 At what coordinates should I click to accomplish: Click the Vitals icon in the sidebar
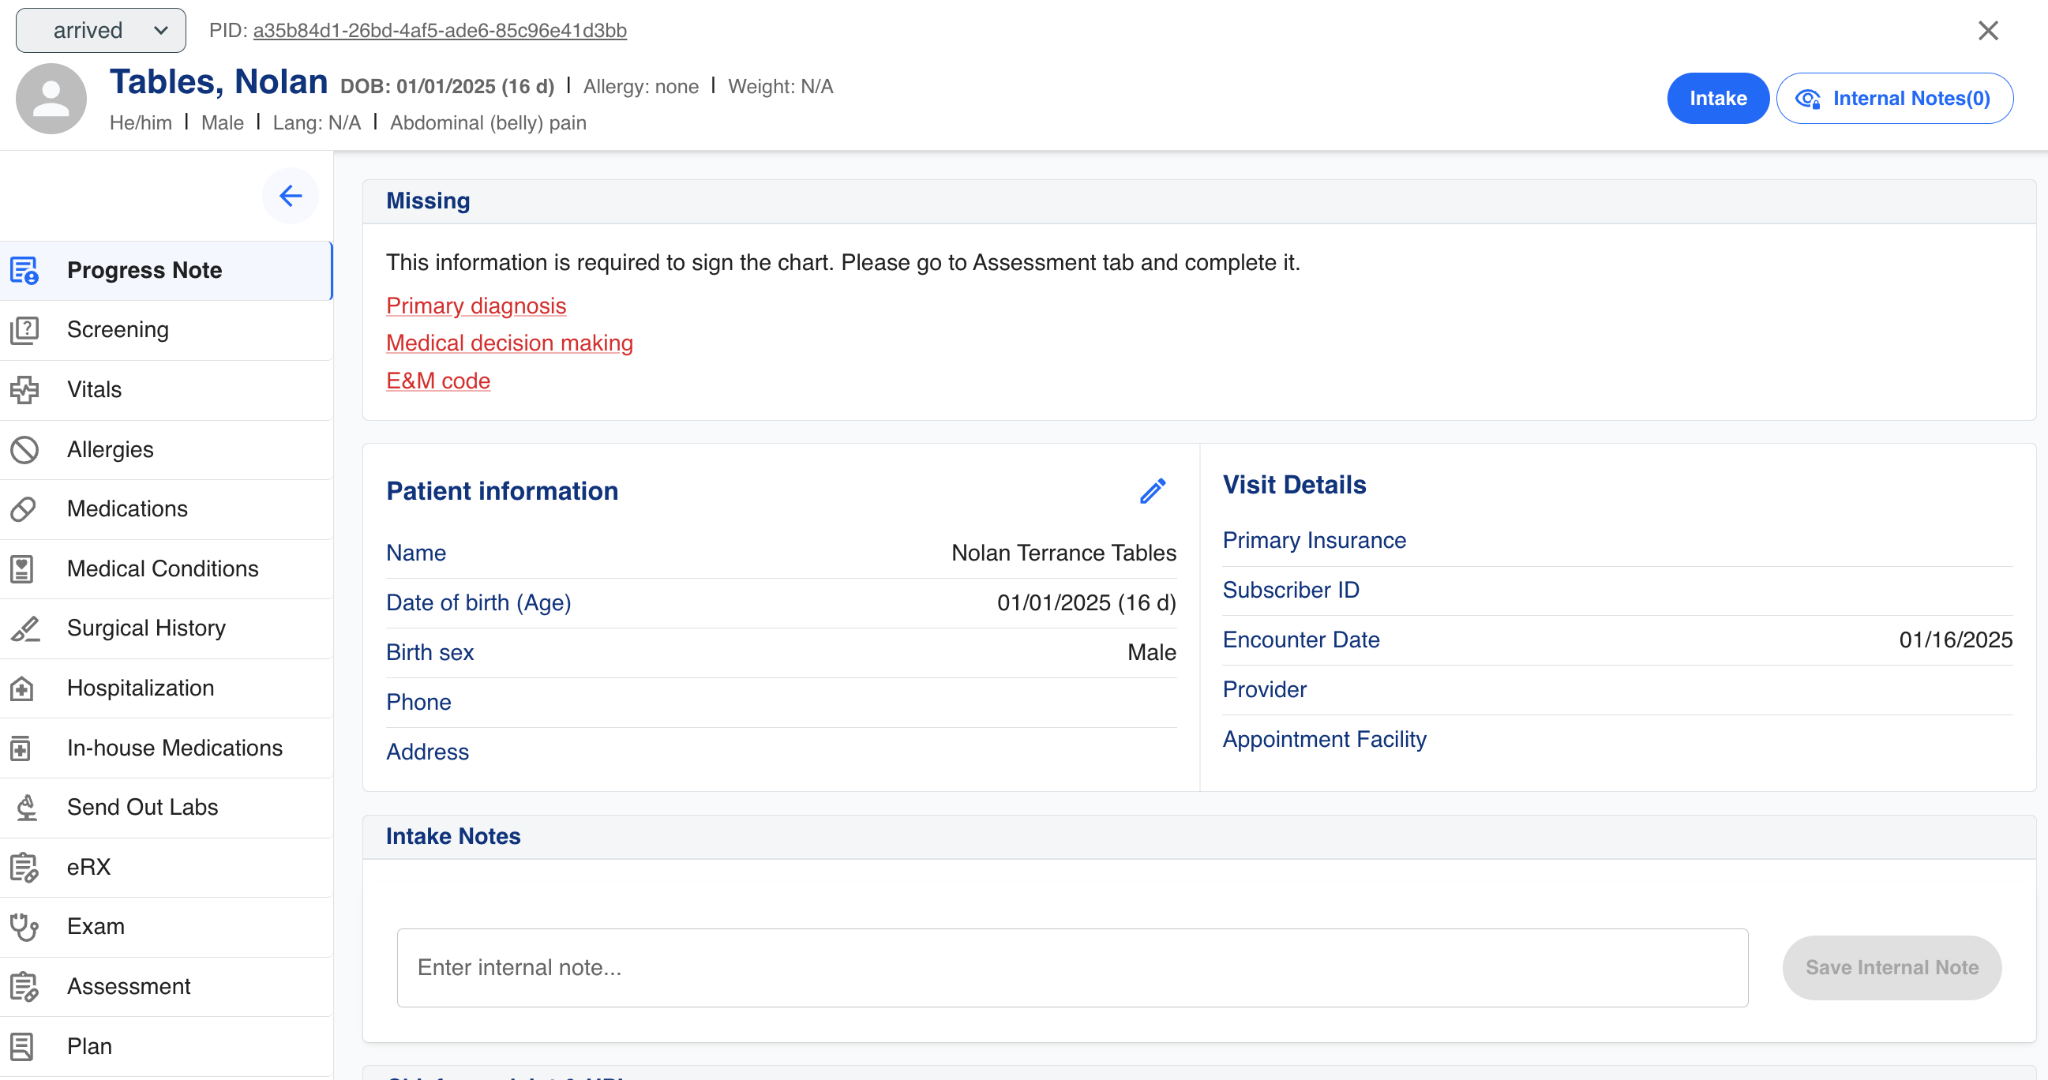(24, 390)
